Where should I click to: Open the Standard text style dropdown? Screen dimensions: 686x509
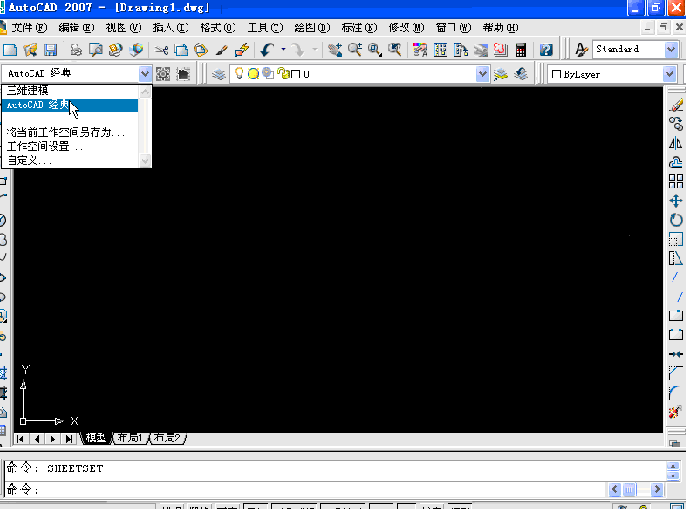tap(672, 49)
